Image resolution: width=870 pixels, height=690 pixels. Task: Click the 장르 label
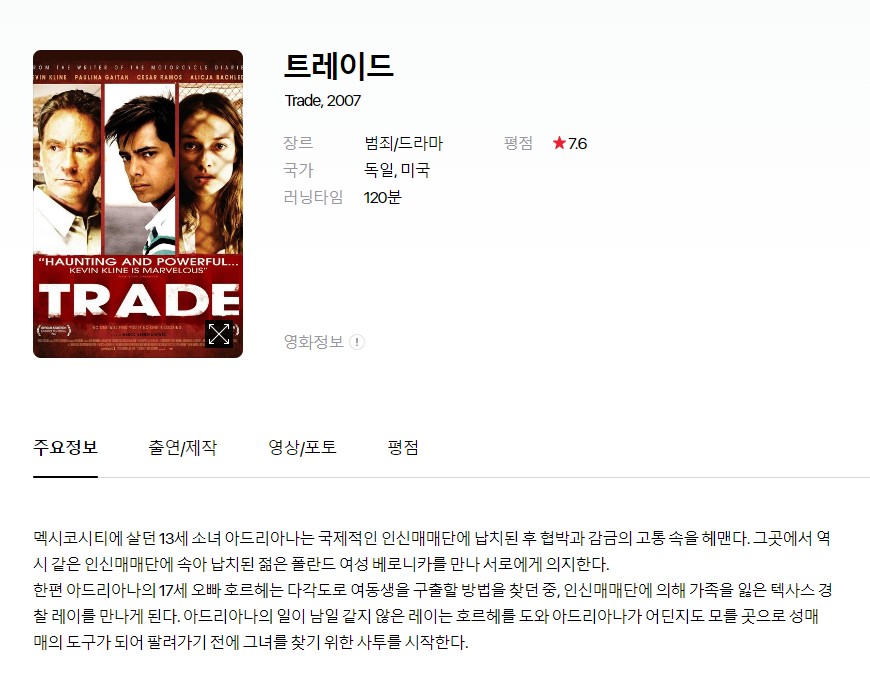point(299,143)
